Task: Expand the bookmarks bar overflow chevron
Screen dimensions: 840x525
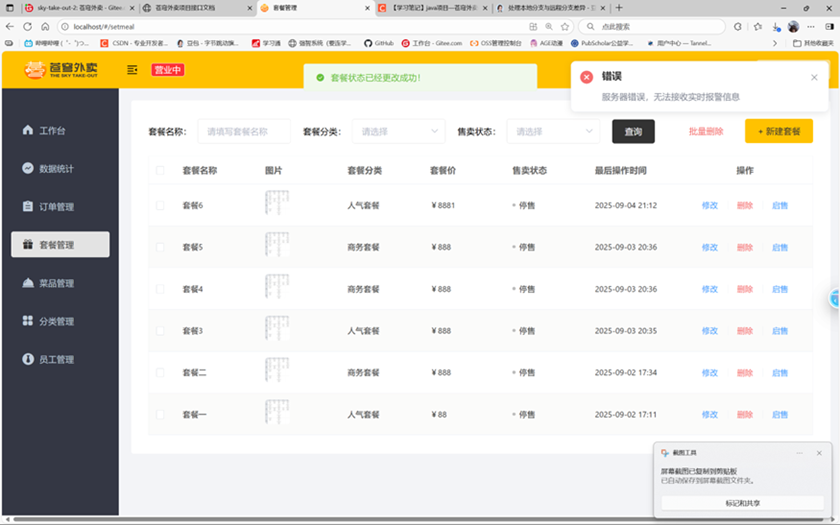Action: [775, 43]
